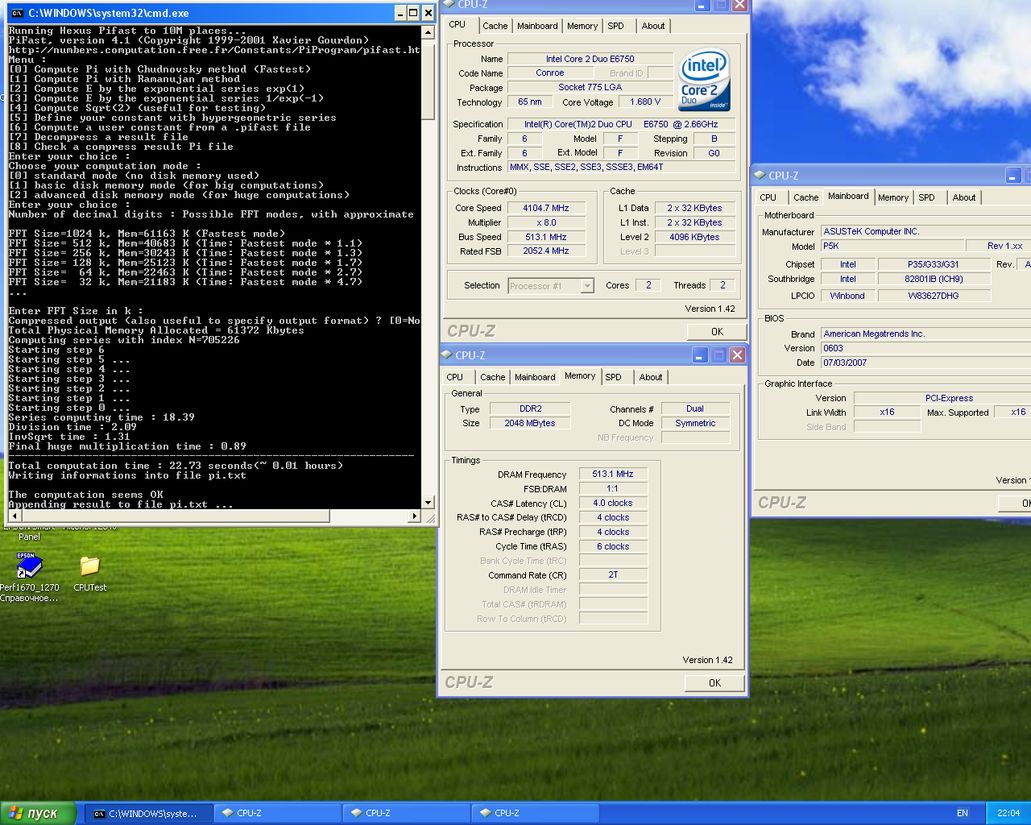Click Level 2 cache value 4096 KBytes

point(694,237)
